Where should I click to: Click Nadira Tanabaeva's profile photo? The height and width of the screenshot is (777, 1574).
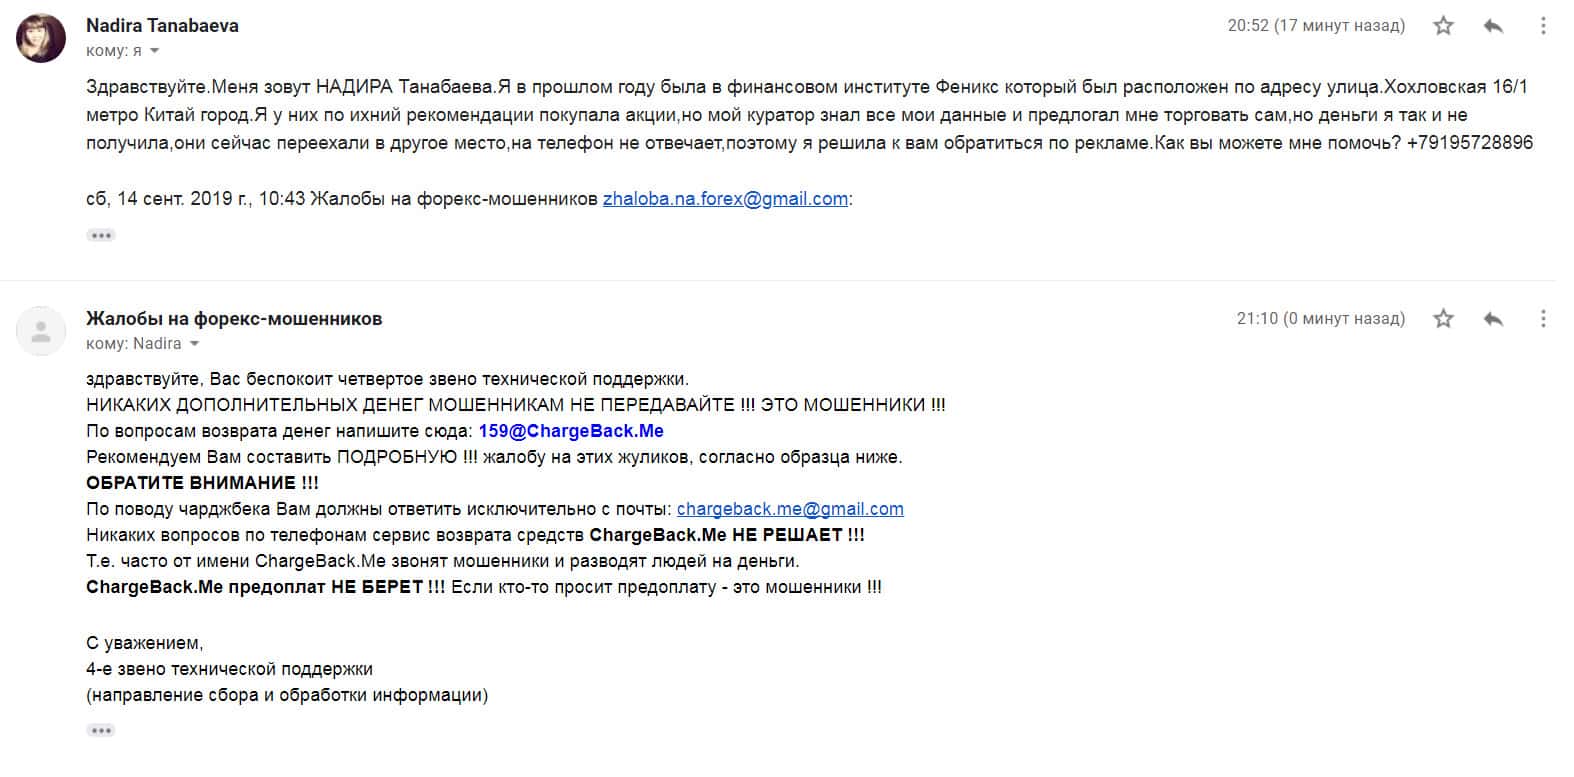pos(41,38)
